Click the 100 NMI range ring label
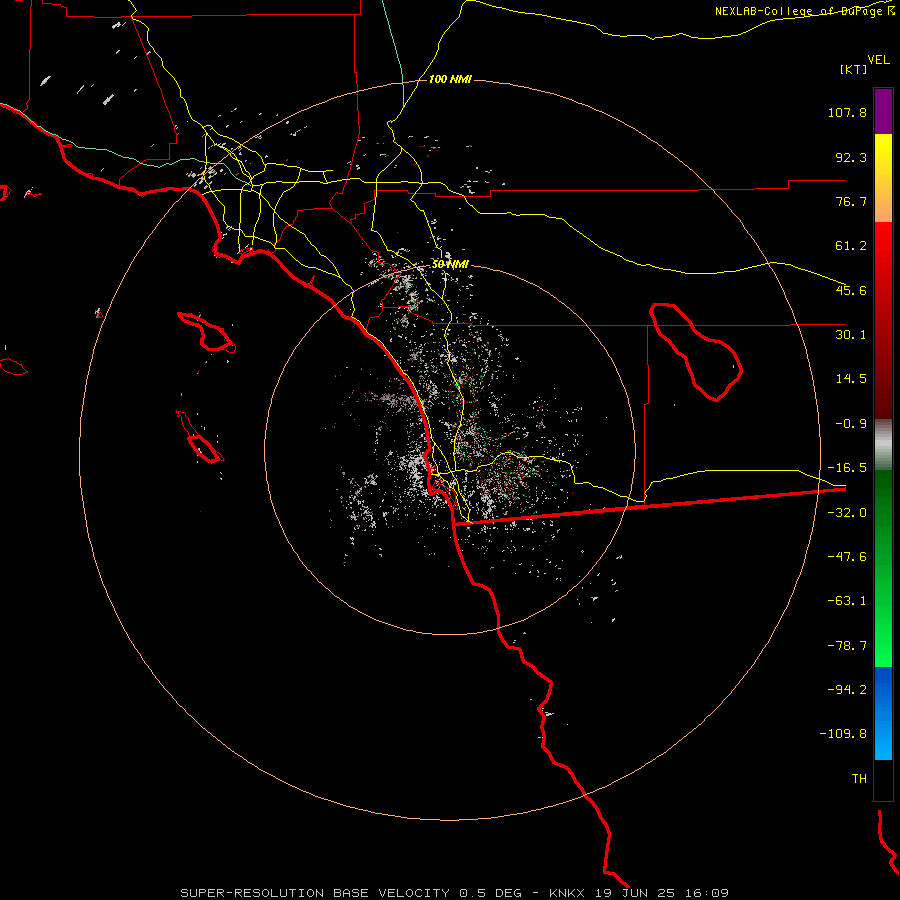The width and height of the screenshot is (900, 900). tap(450, 79)
